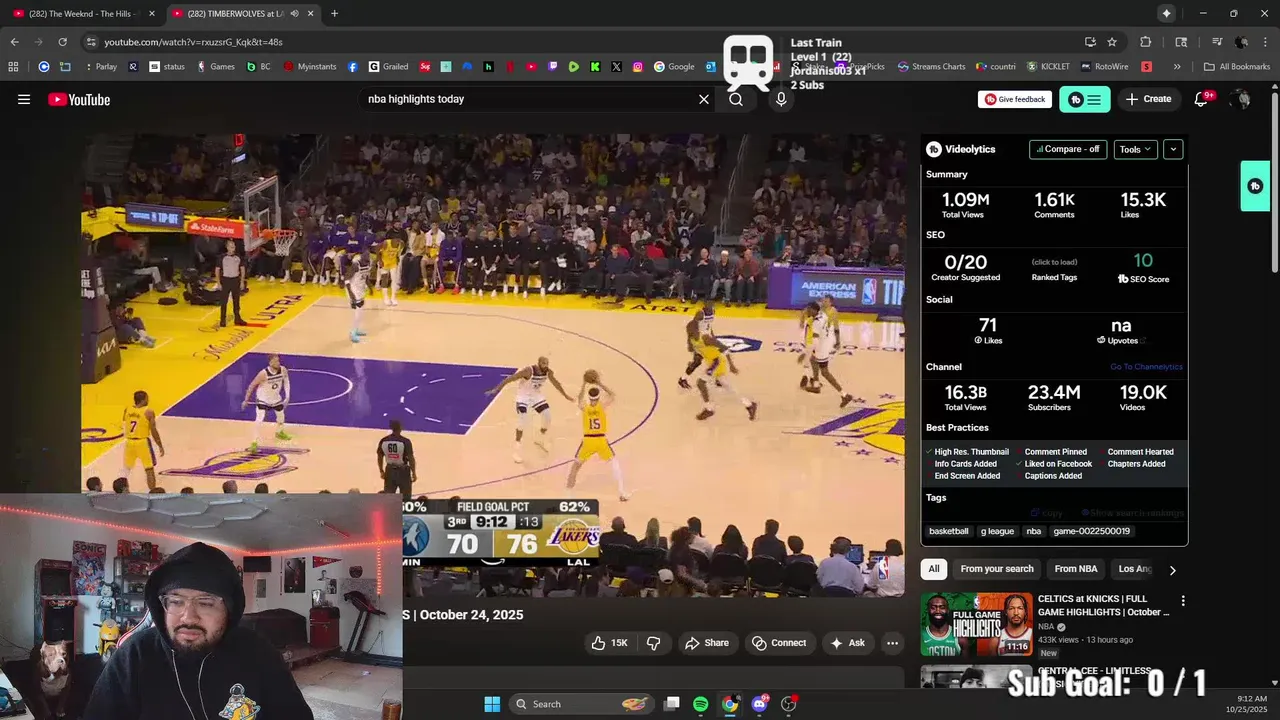Screen dimensions: 1280x720
Task: Open the Grailed bookmark
Action: point(388,67)
